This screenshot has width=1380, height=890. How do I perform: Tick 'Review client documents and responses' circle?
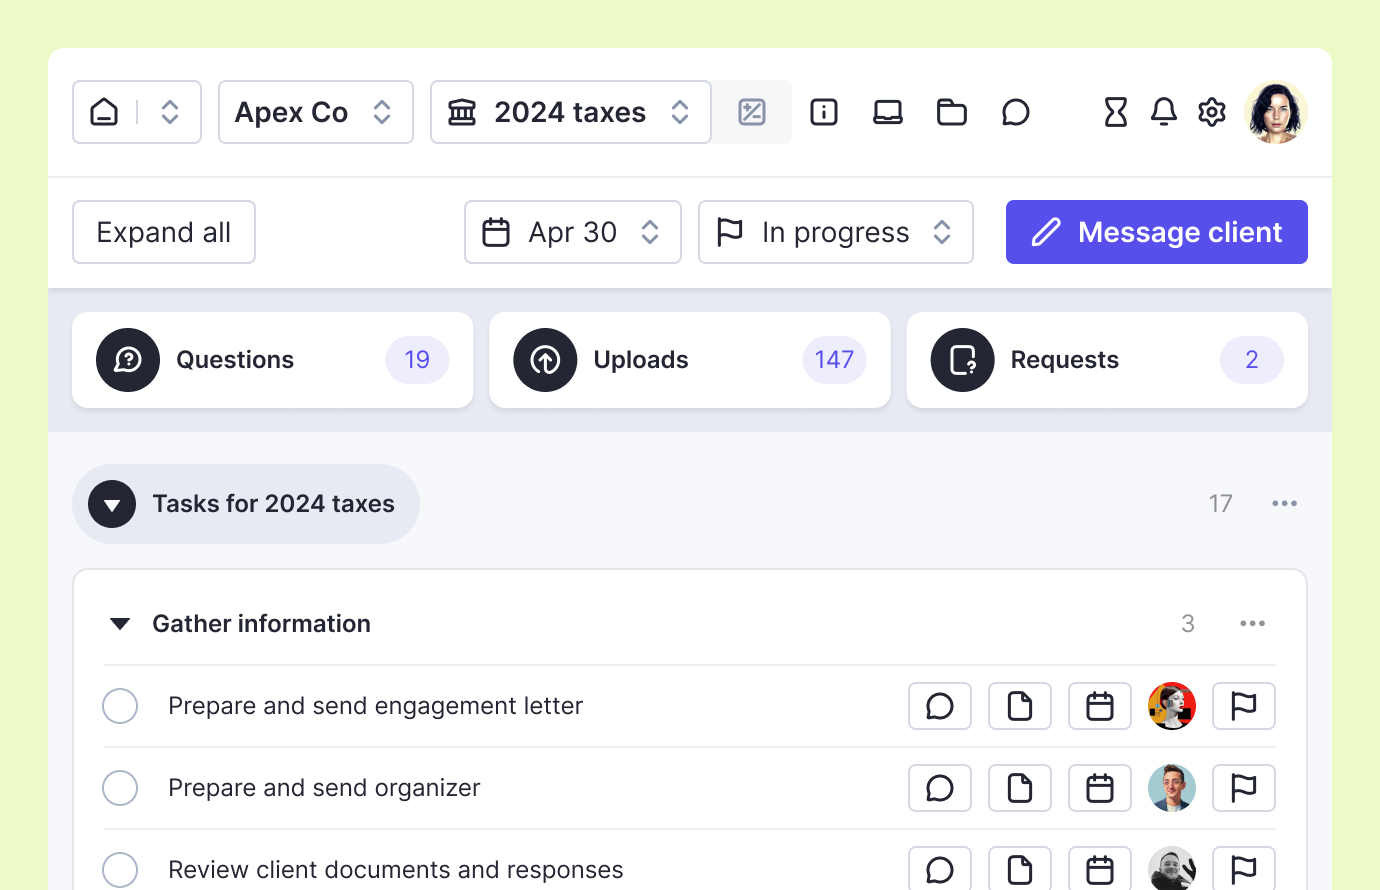(120, 869)
